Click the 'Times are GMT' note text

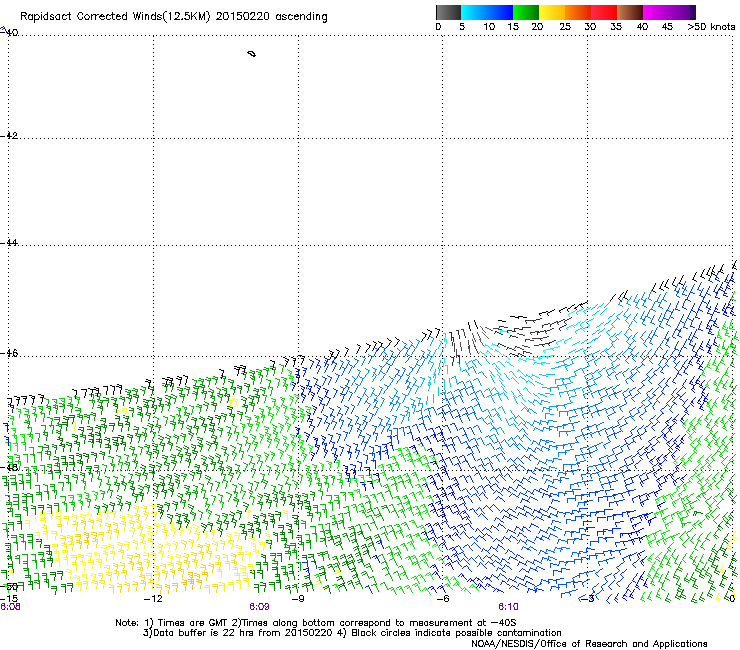(192, 623)
